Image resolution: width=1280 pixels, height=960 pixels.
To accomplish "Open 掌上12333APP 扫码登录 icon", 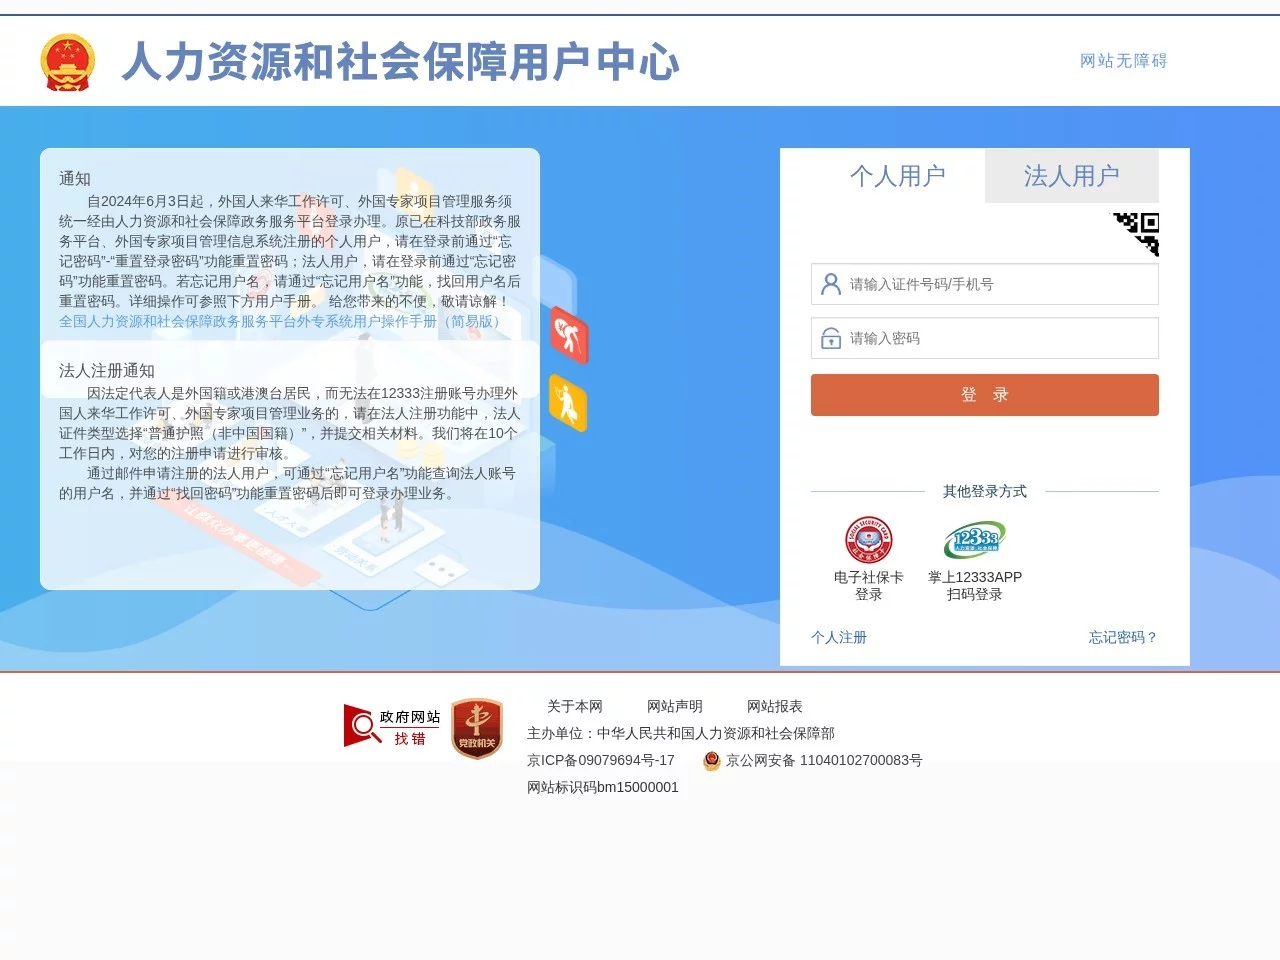I will pyautogui.click(x=973, y=540).
